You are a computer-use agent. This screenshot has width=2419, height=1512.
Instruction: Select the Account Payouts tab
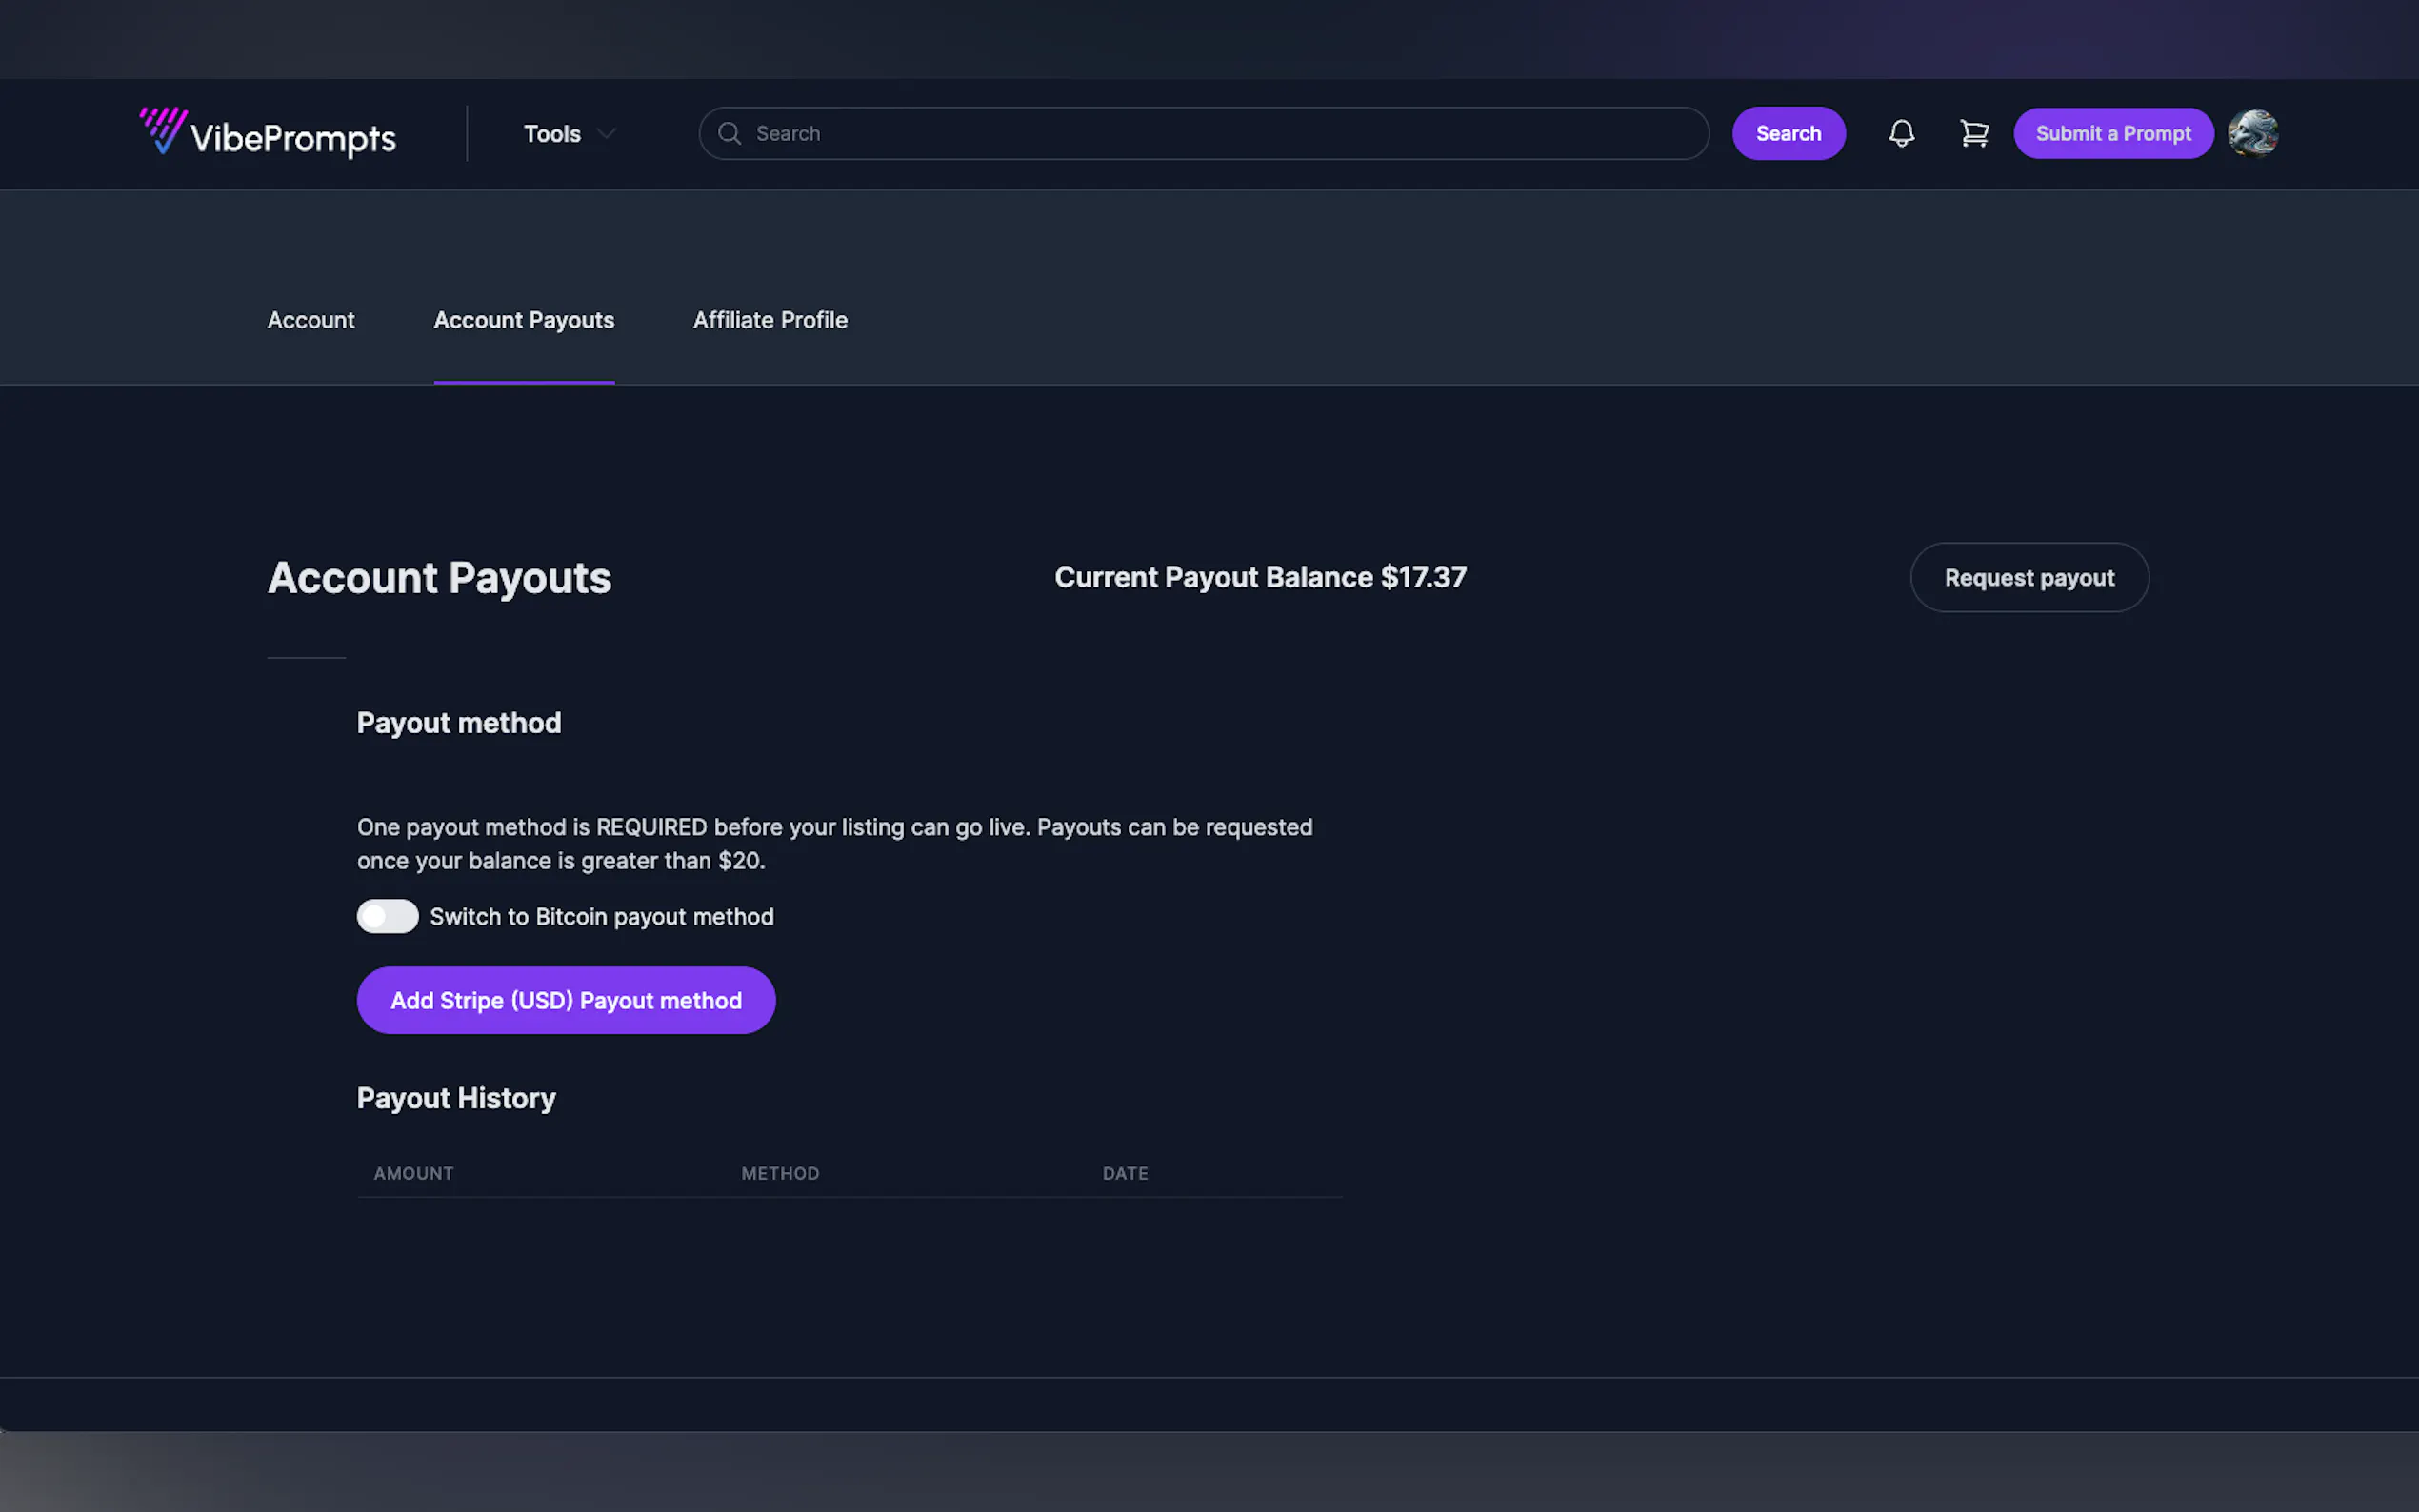point(524,320)
